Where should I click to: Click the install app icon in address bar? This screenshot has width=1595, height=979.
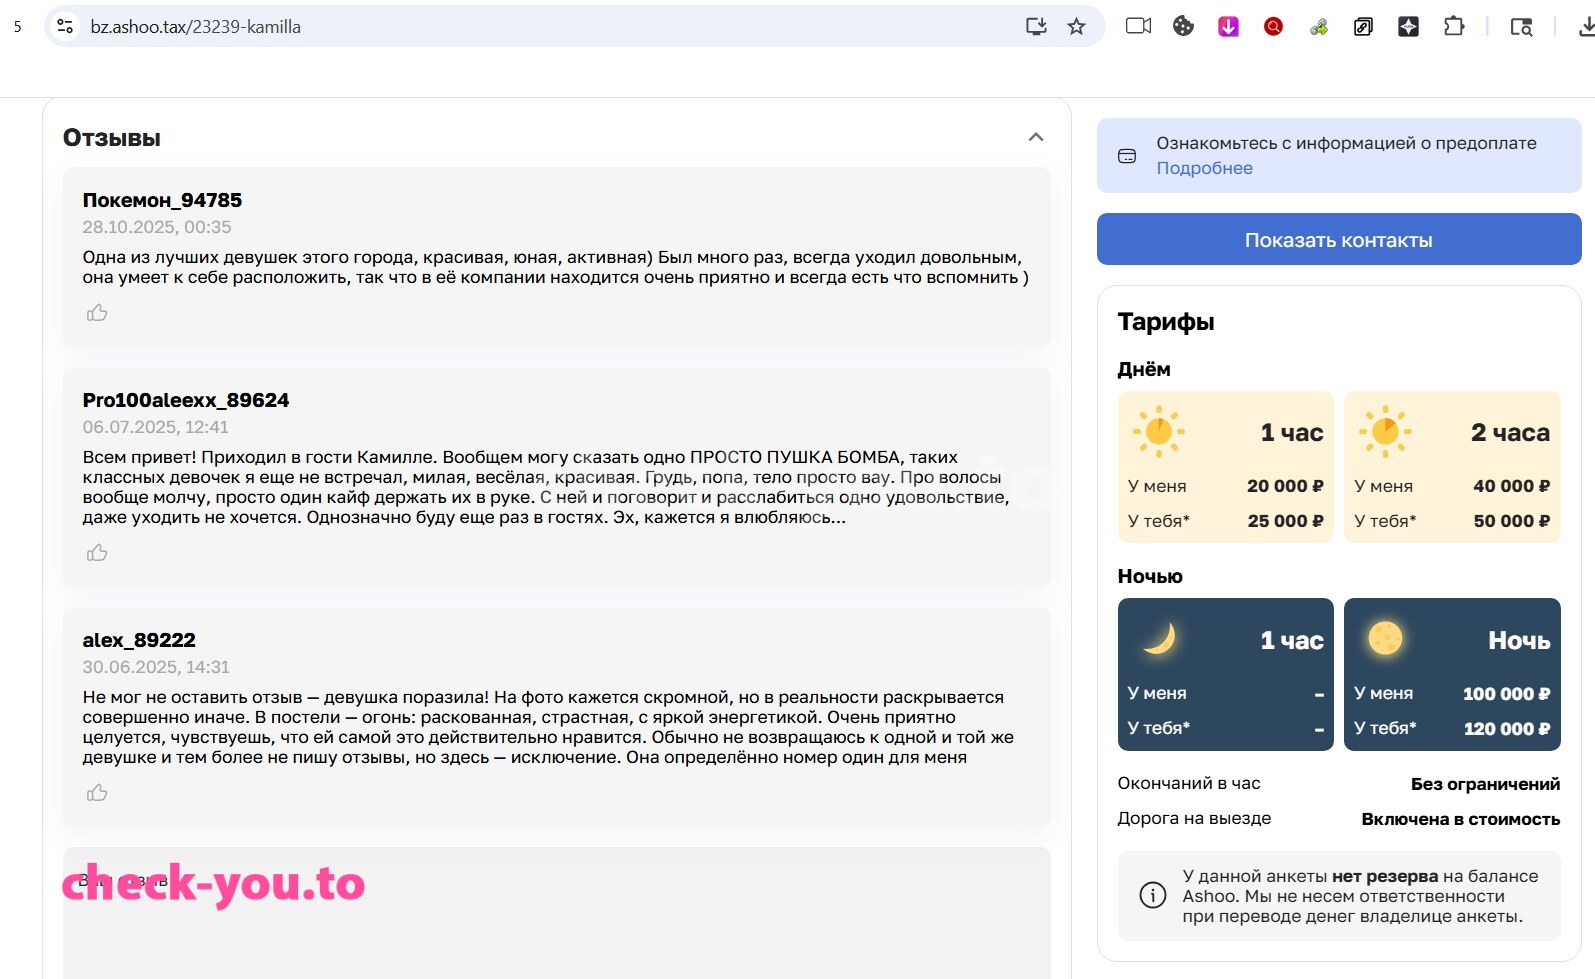coord(1036,27)
